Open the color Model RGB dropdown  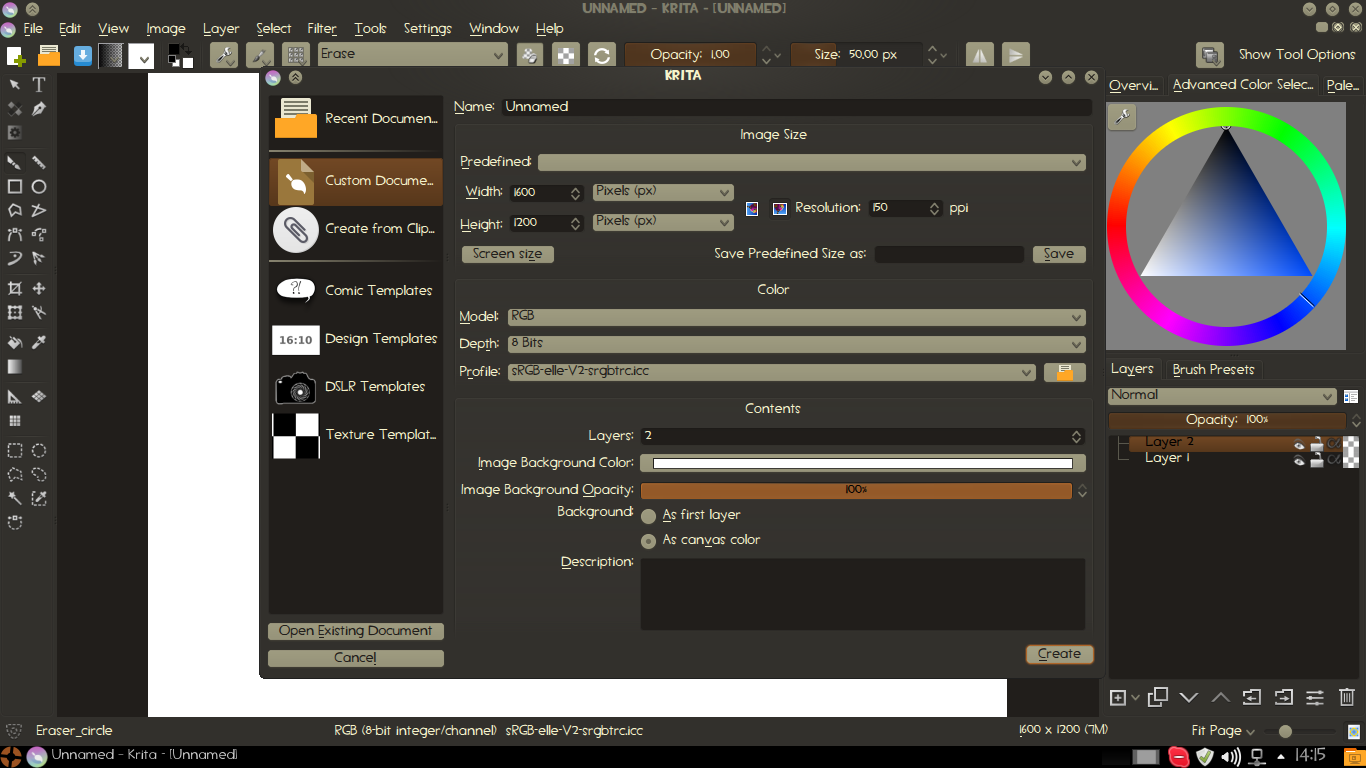(797, 317)
